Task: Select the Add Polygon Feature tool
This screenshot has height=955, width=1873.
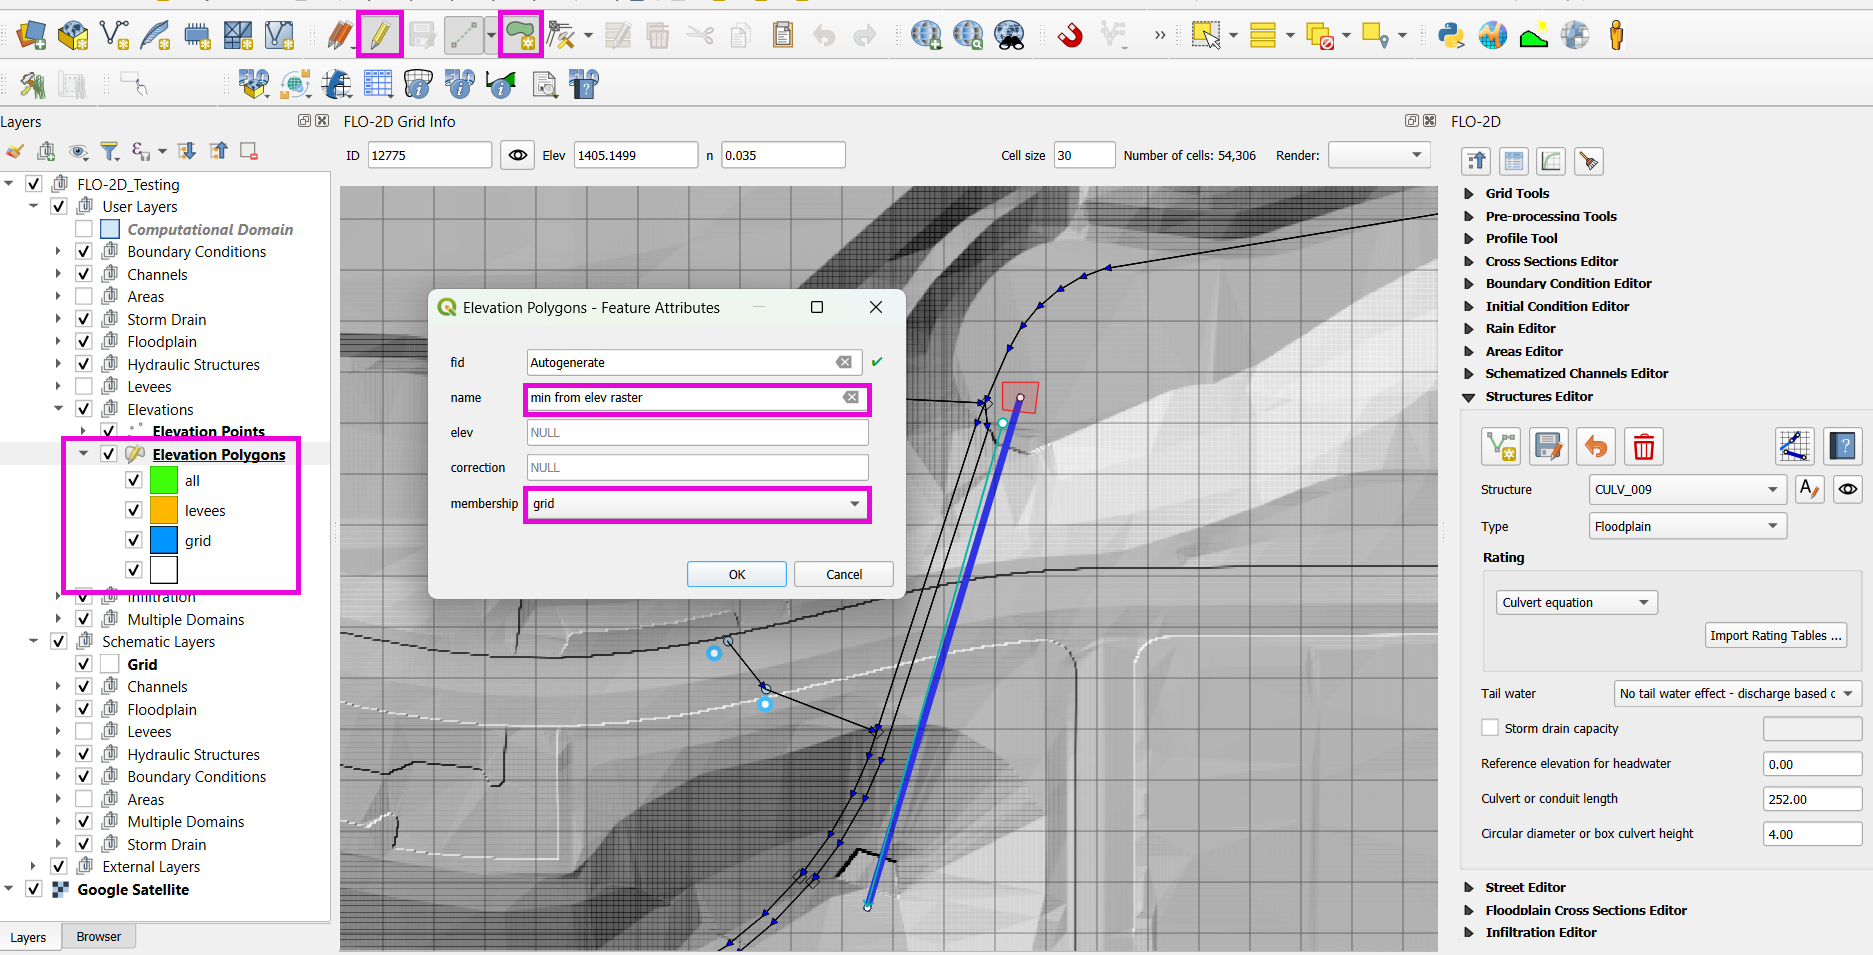Action: pyautogui.click(x=520, y=36)
